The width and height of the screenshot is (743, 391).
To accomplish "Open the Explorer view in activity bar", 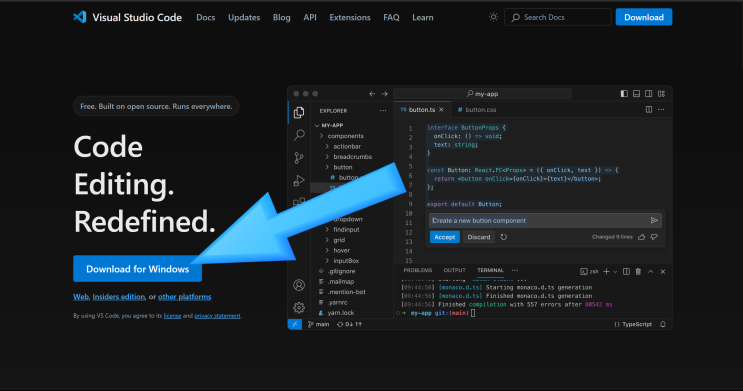I will pos(299,112).
